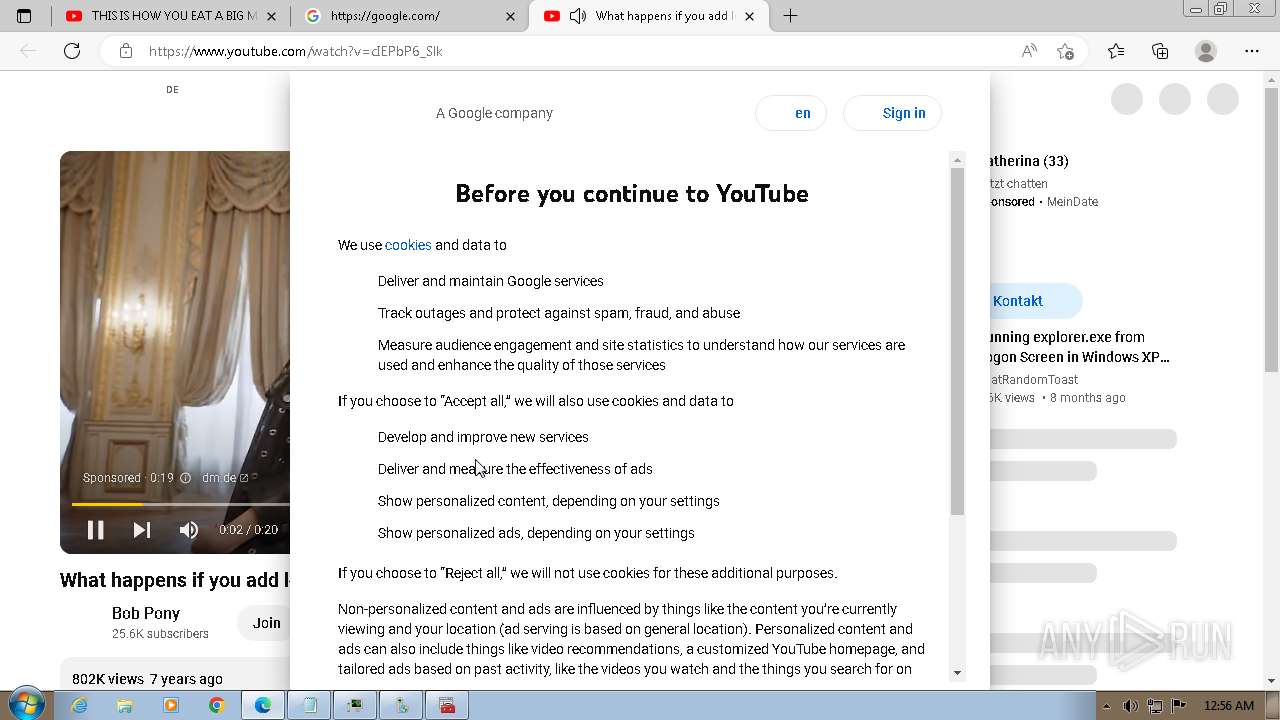The width and height of the screenshot is (1280, 720).
Task: Open the Favorites list icon
Action: tap(1116, 51)
